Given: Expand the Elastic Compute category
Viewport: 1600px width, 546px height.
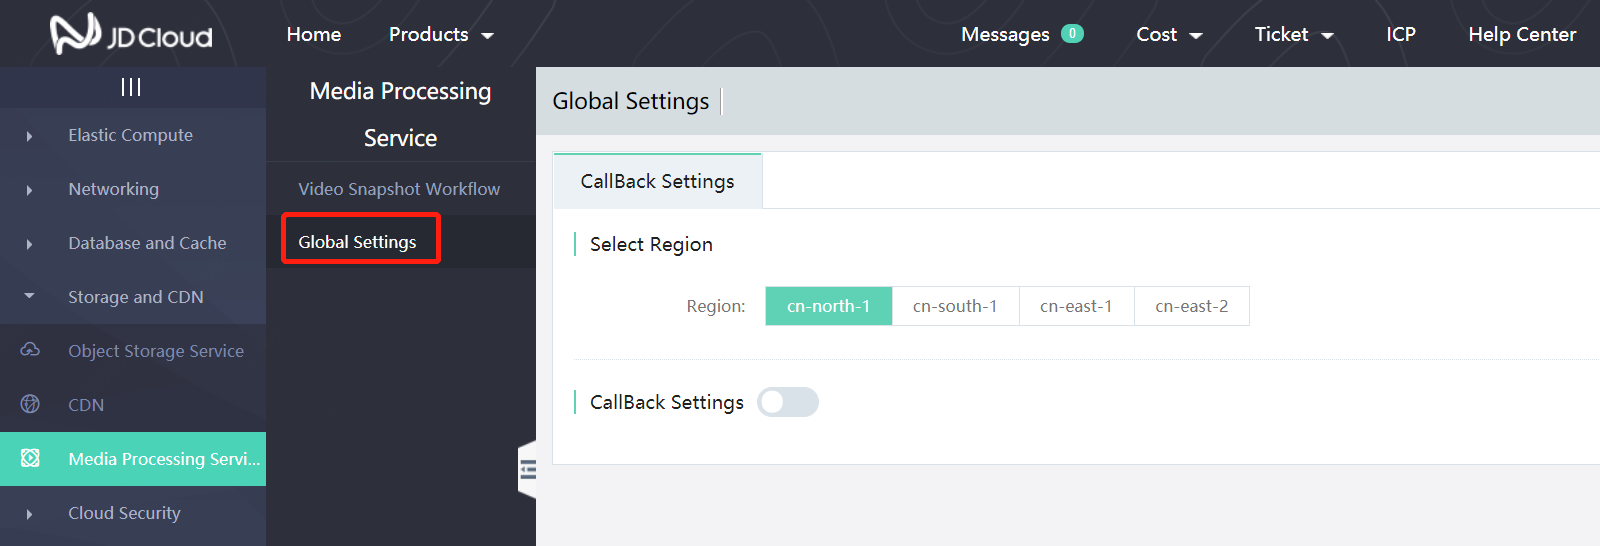Looking at the screenshot, I should pyautogui.click(x=130, y=135).
